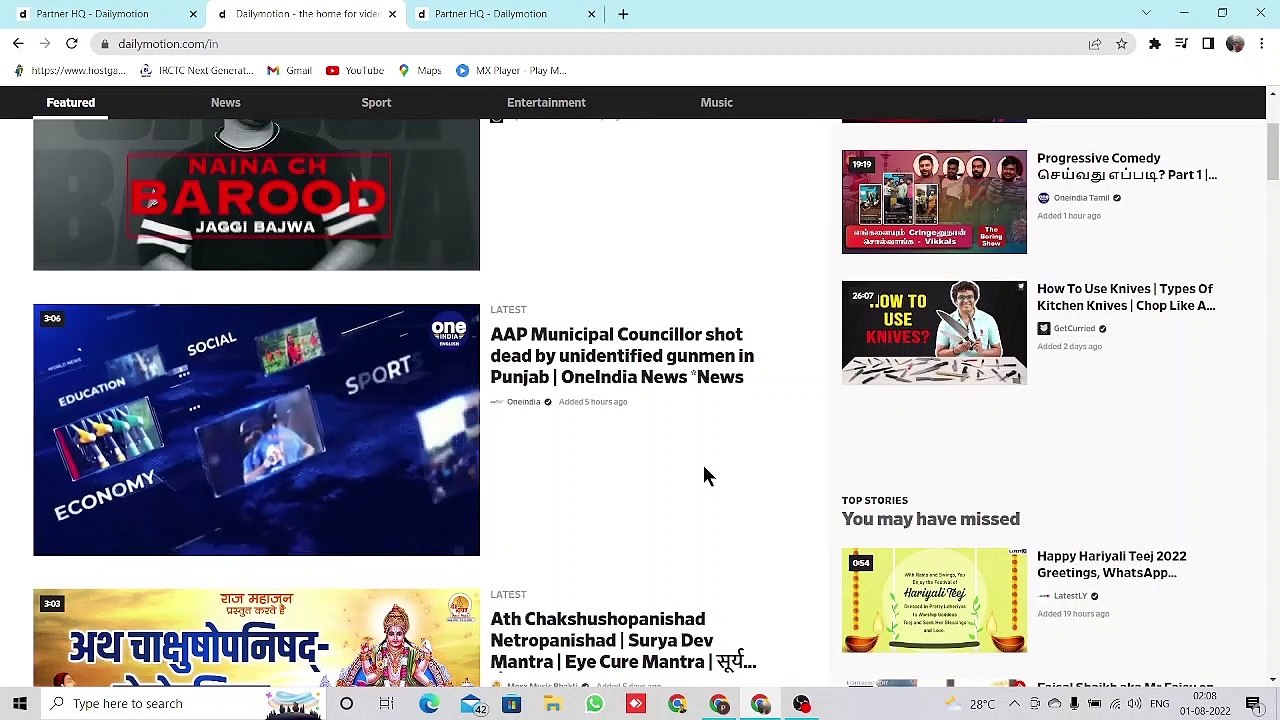
Task: Open File Explorer from taskbar
Action: (552, 704)
